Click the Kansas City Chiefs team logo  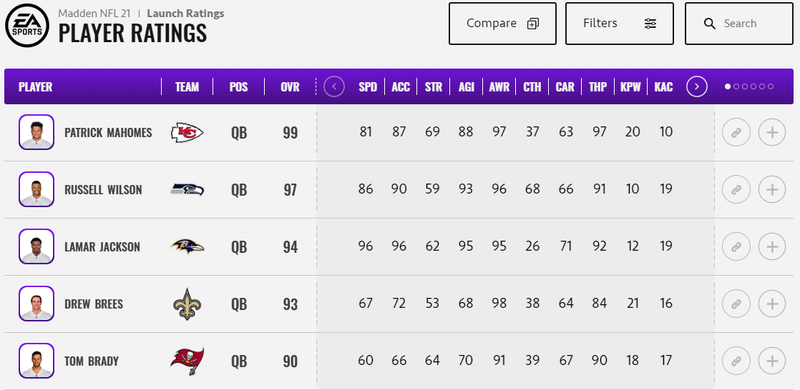tap(187, 133)
